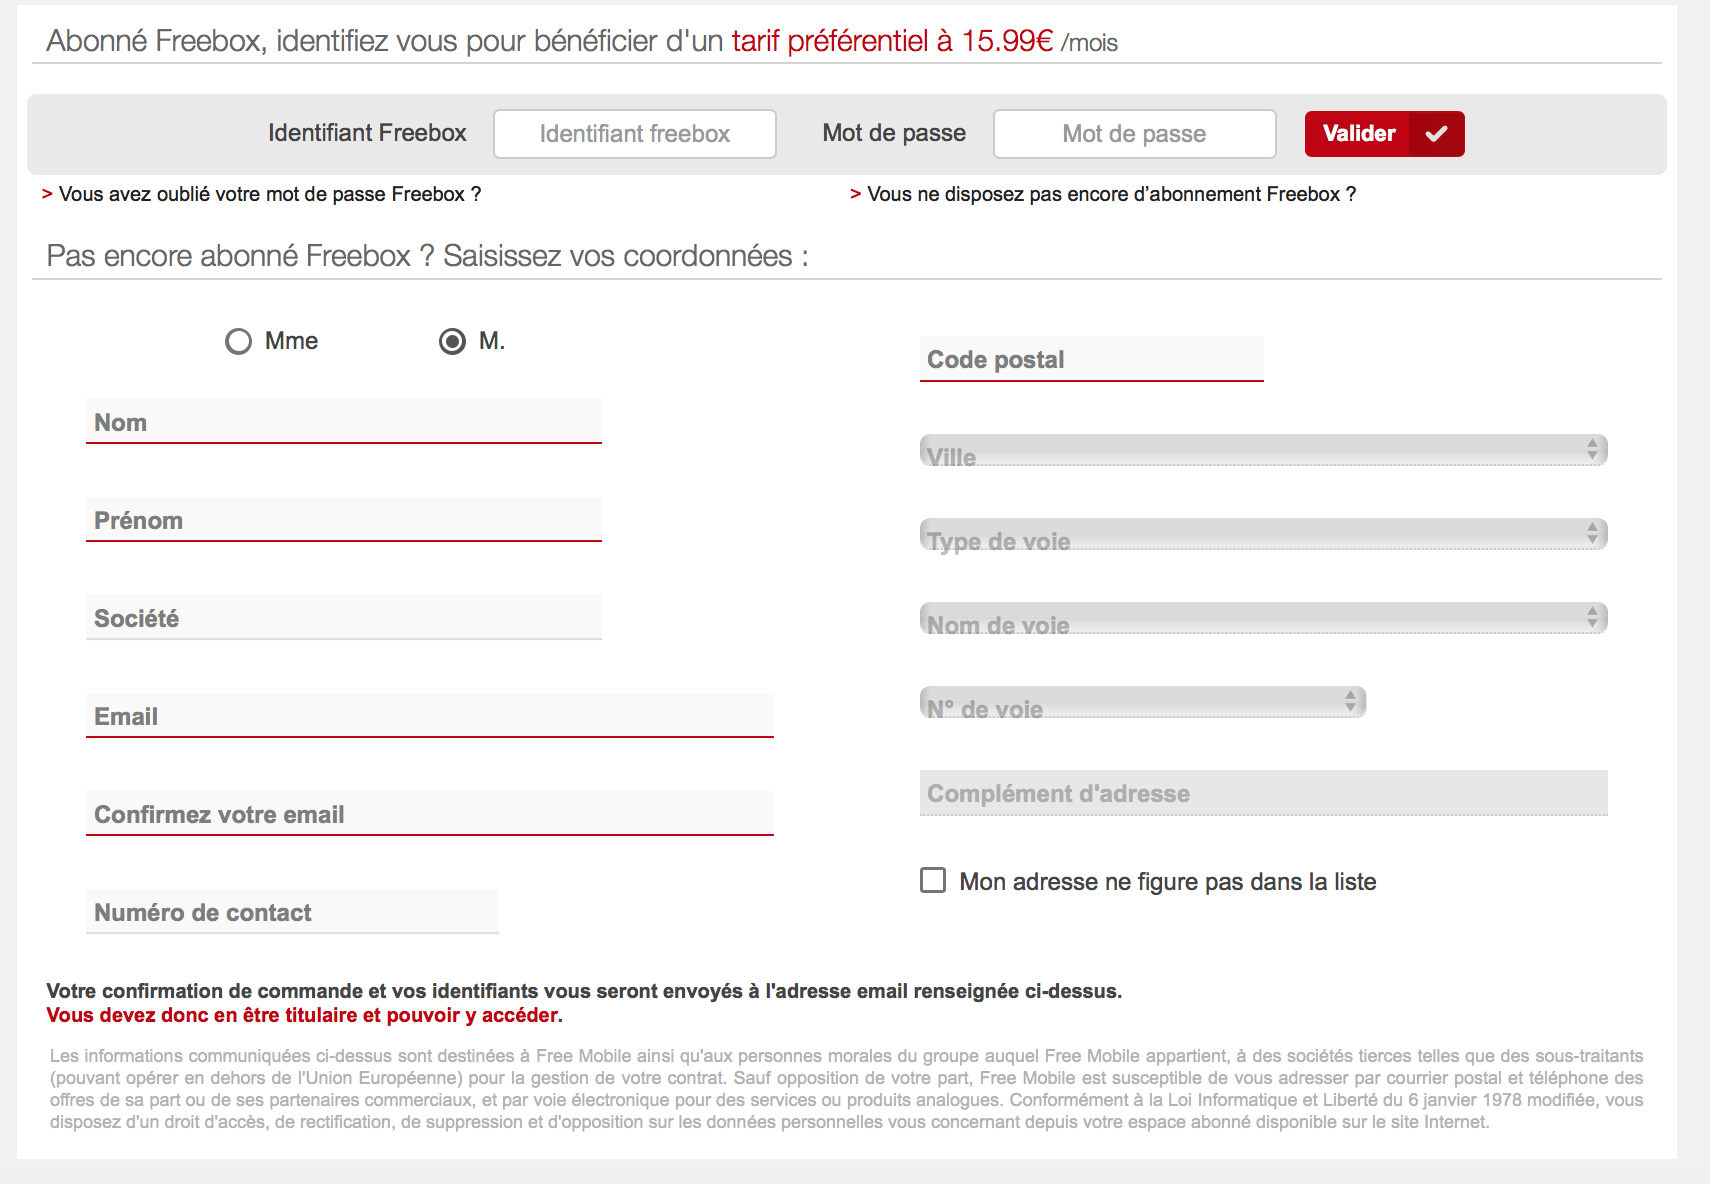Select the M. radio button

[x=452, y=342]
